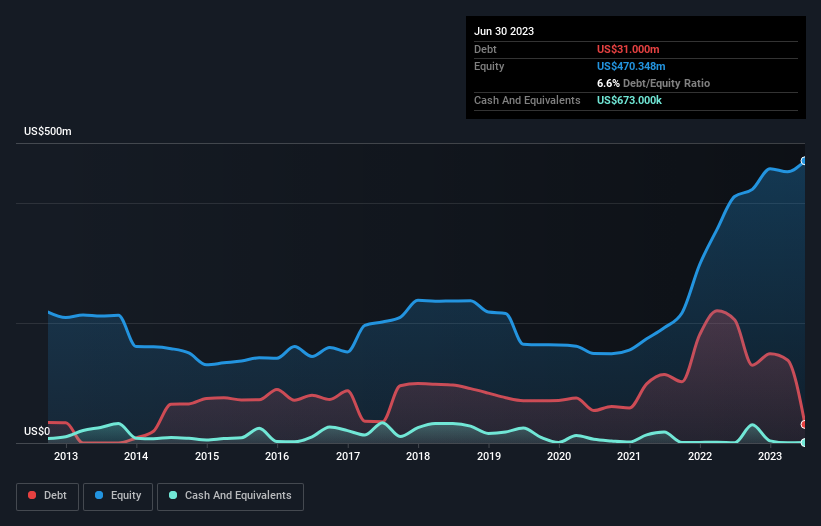
Task: Click the 2014 x-axis label
Action: pos(136,456)
